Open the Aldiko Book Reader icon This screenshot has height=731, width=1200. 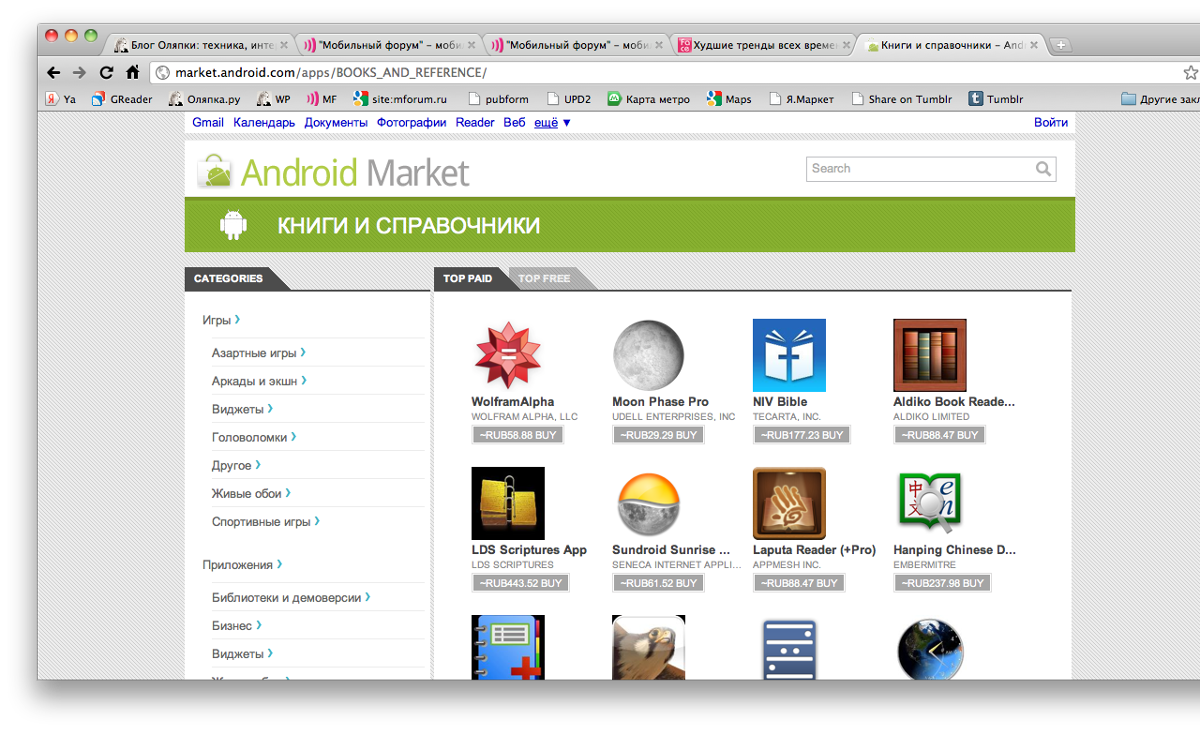click(x=929, y=356)
